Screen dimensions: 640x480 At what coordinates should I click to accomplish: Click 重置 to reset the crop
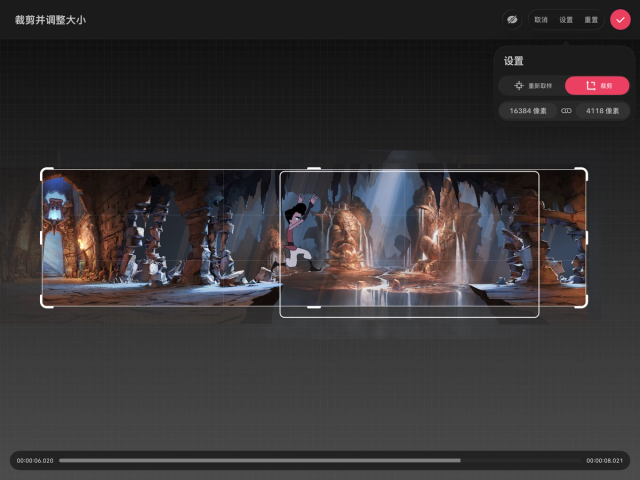coord(591,20)
